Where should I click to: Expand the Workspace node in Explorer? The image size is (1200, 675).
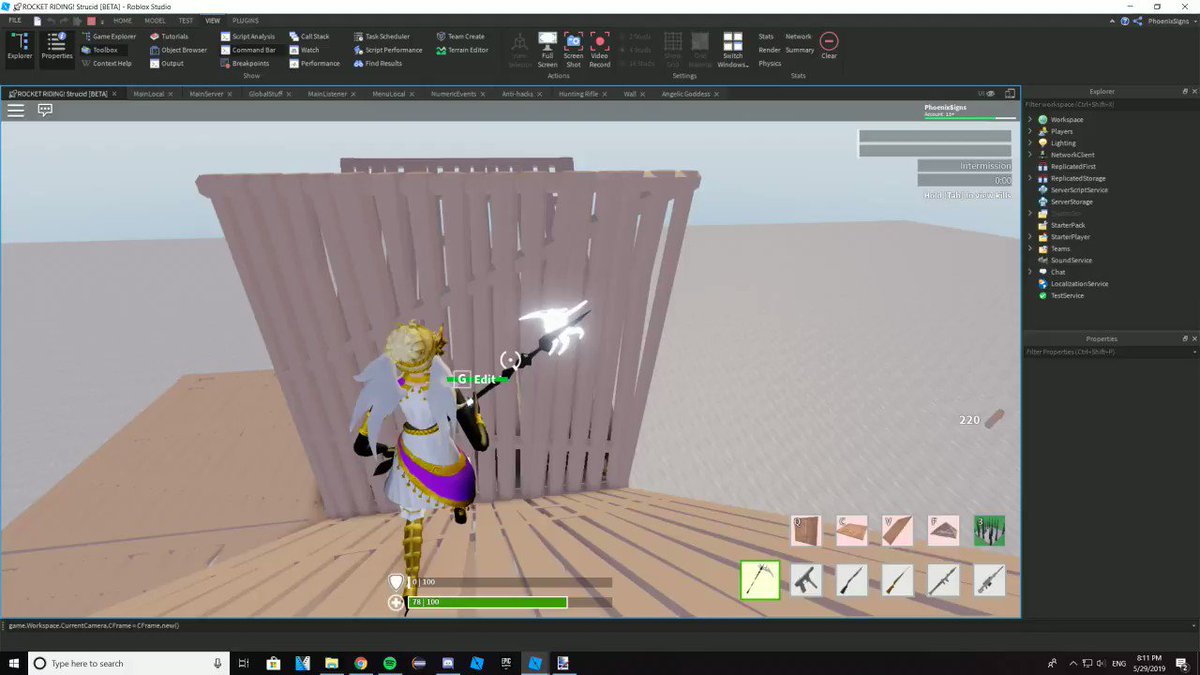pos(1030,119)
